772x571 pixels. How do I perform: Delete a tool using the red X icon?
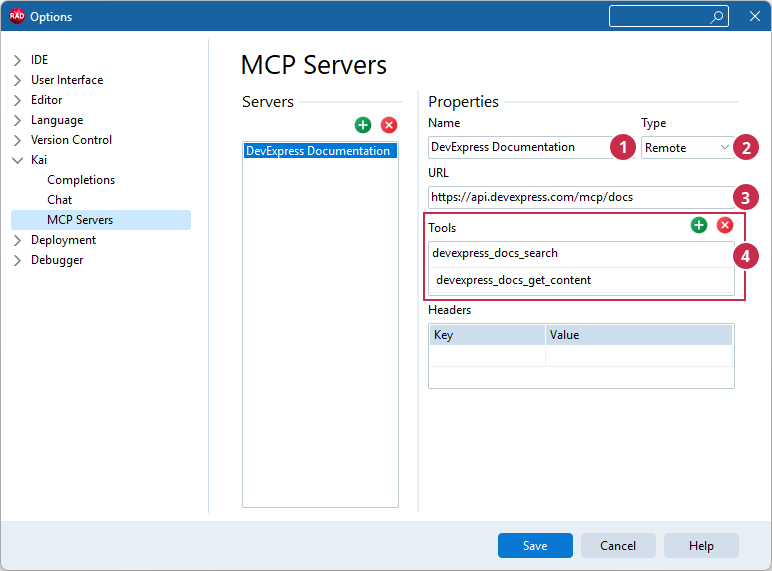725,225
